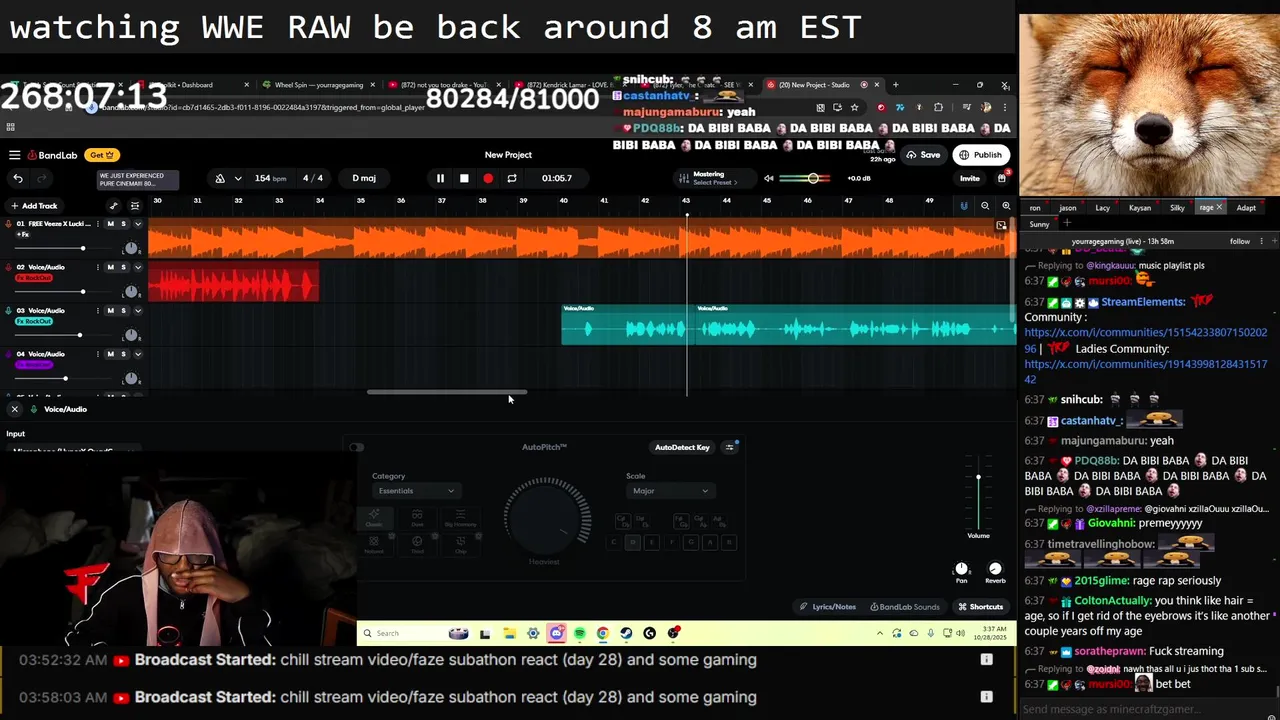Open AutoPitch advanced settings icon
Viewport: 1280px width, 720px height.
coord(730,447)
